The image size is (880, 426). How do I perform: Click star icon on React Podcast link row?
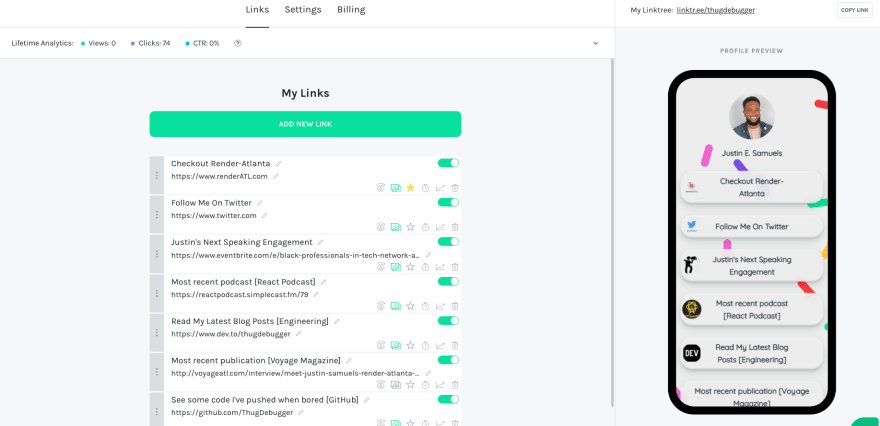pos(410,306)
